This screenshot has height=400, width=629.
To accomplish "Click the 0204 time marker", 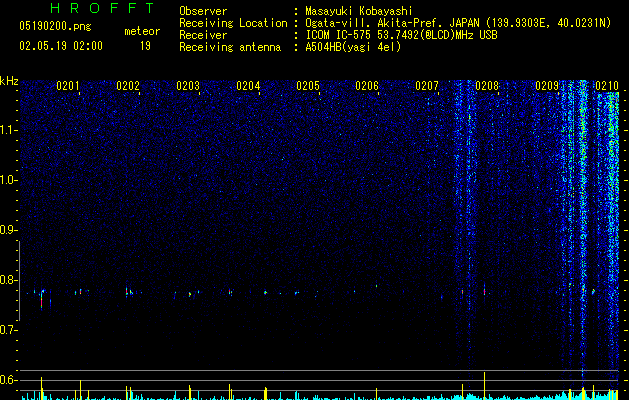I will coord(248,86).
